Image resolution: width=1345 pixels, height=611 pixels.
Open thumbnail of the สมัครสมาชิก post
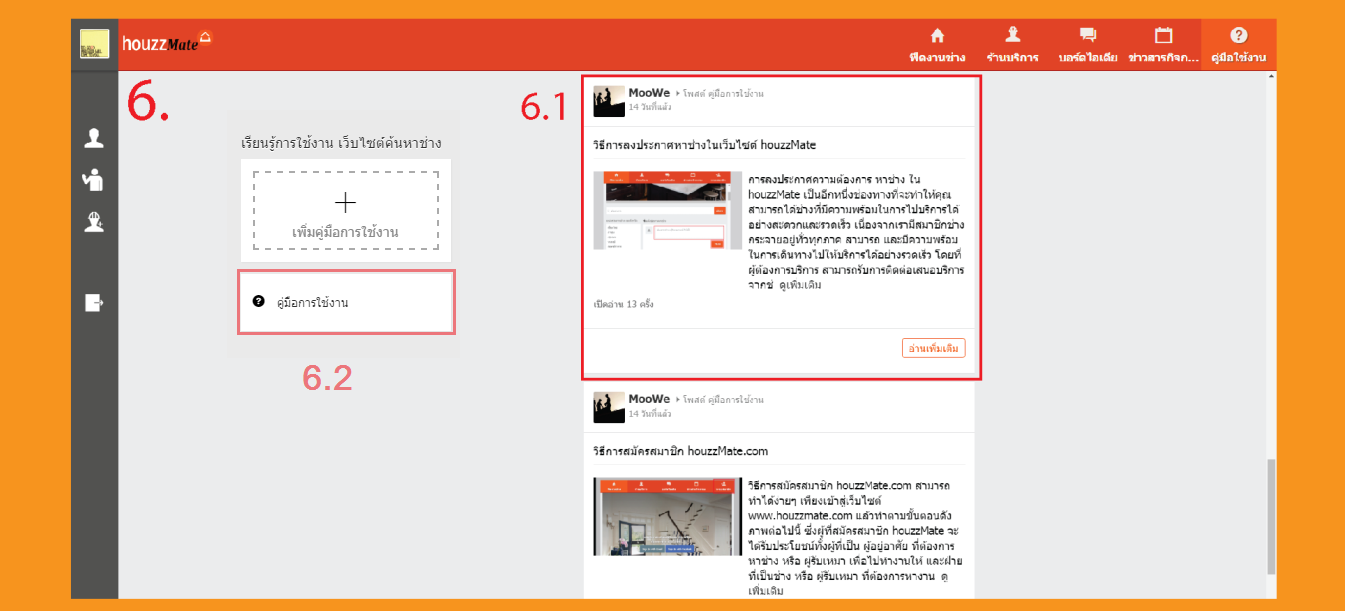[x=667, y=516]
